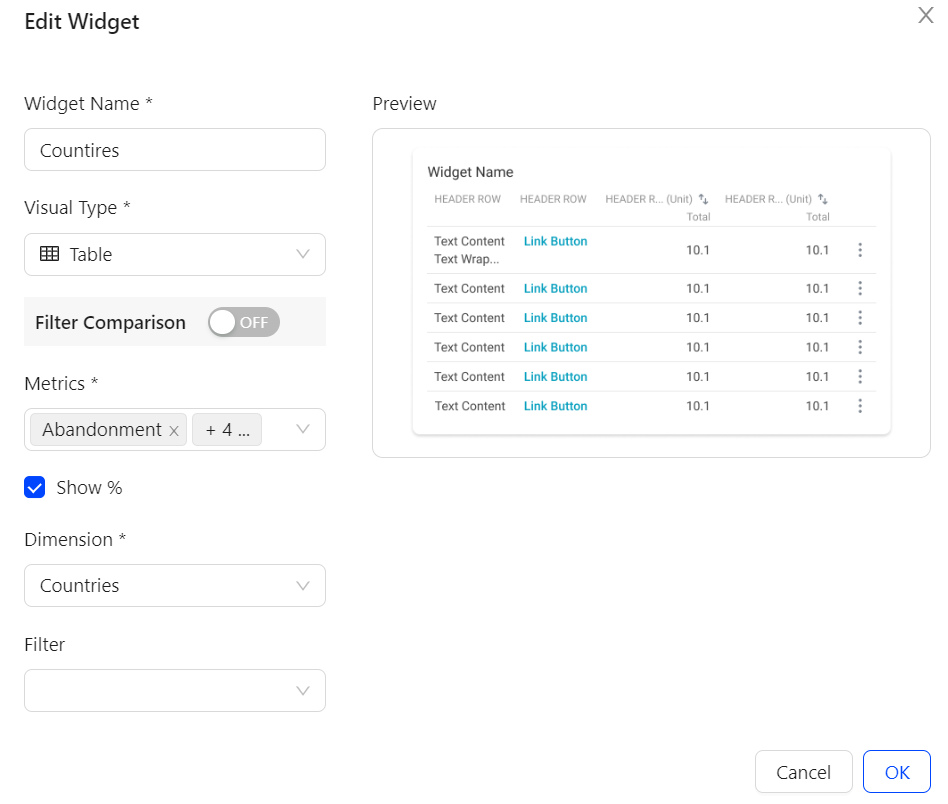Expand the Dimension Countries dropdown
The width and height of the screenshot is (948, 804).
tap(303, 585)
